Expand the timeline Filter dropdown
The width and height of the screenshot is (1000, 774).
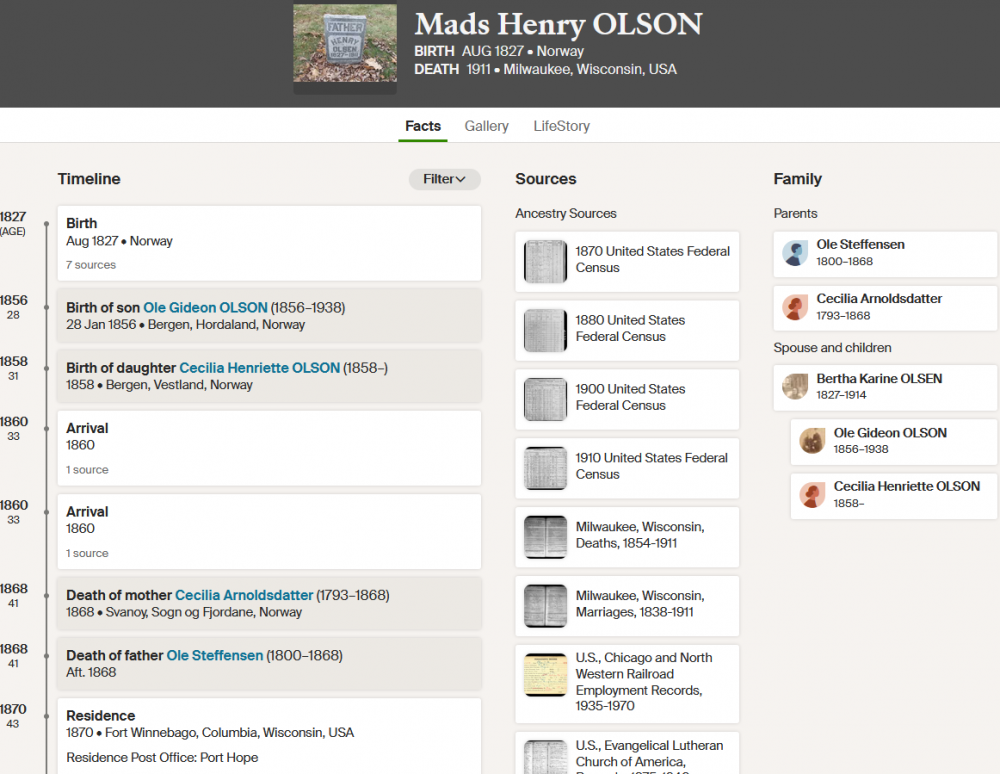point(444,179)
